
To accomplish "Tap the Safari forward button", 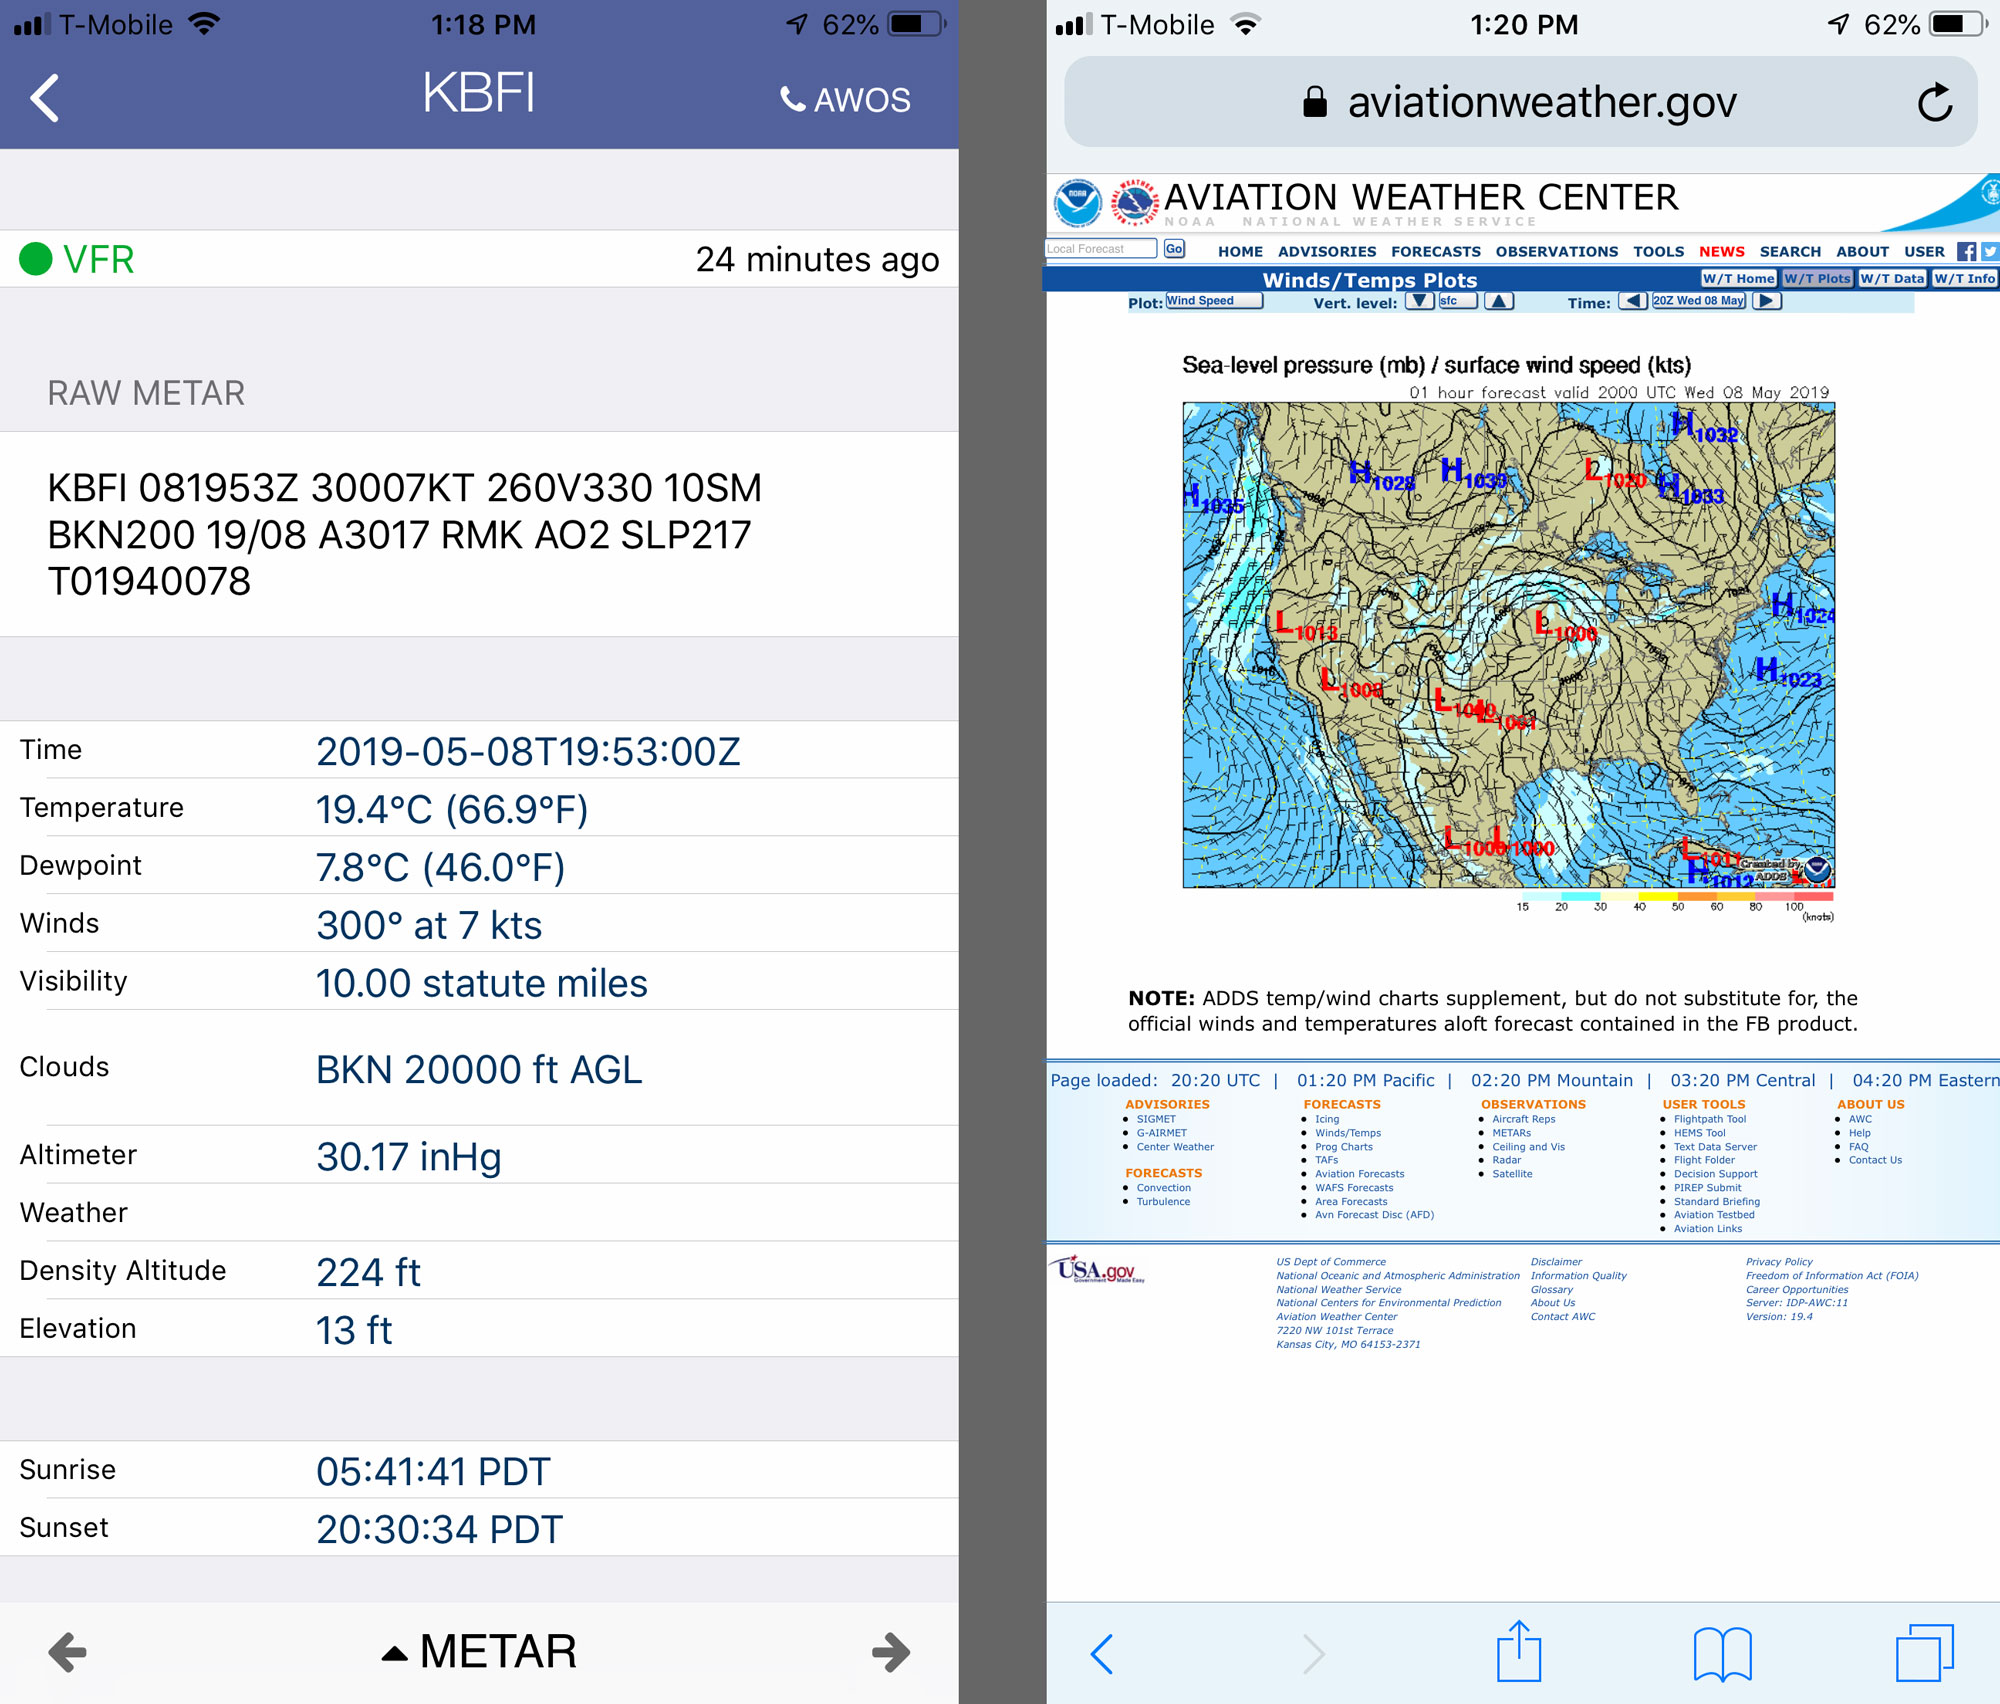I will (1314, 1654).
